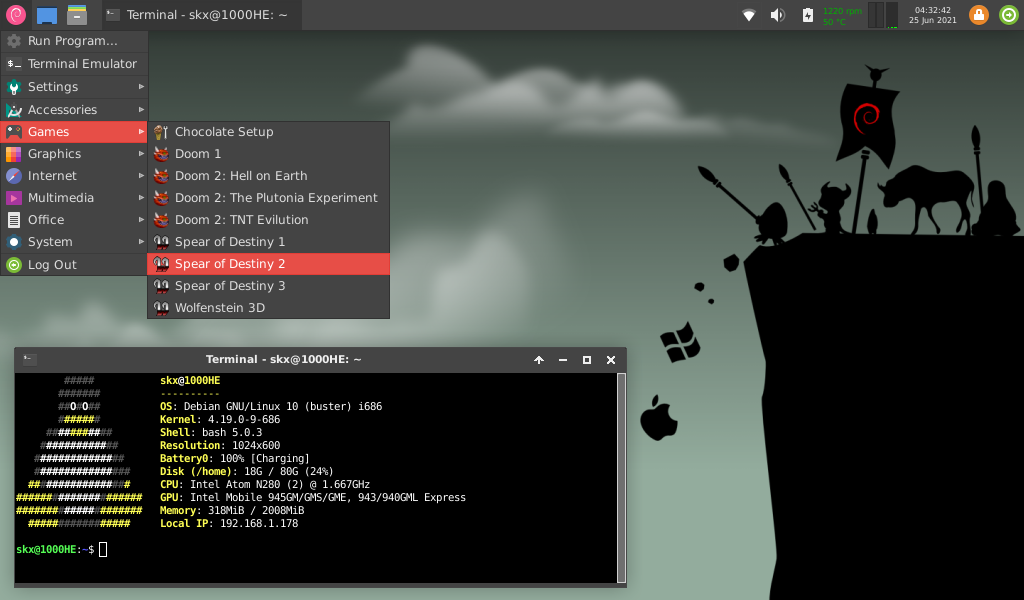
Task: Expand the arrow beside Games
Action: click(x=141, y=131)
